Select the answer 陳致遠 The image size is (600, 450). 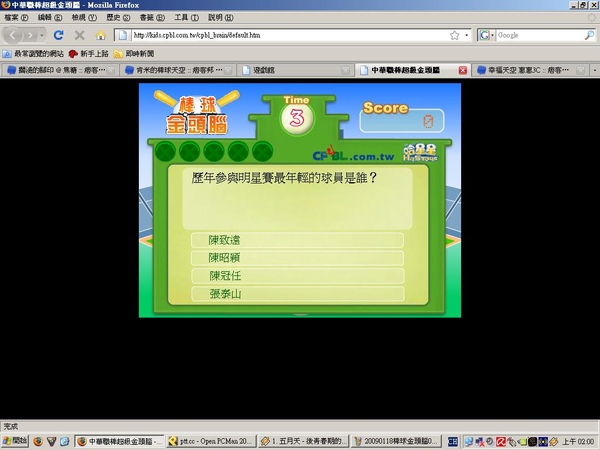click(297, 240)
